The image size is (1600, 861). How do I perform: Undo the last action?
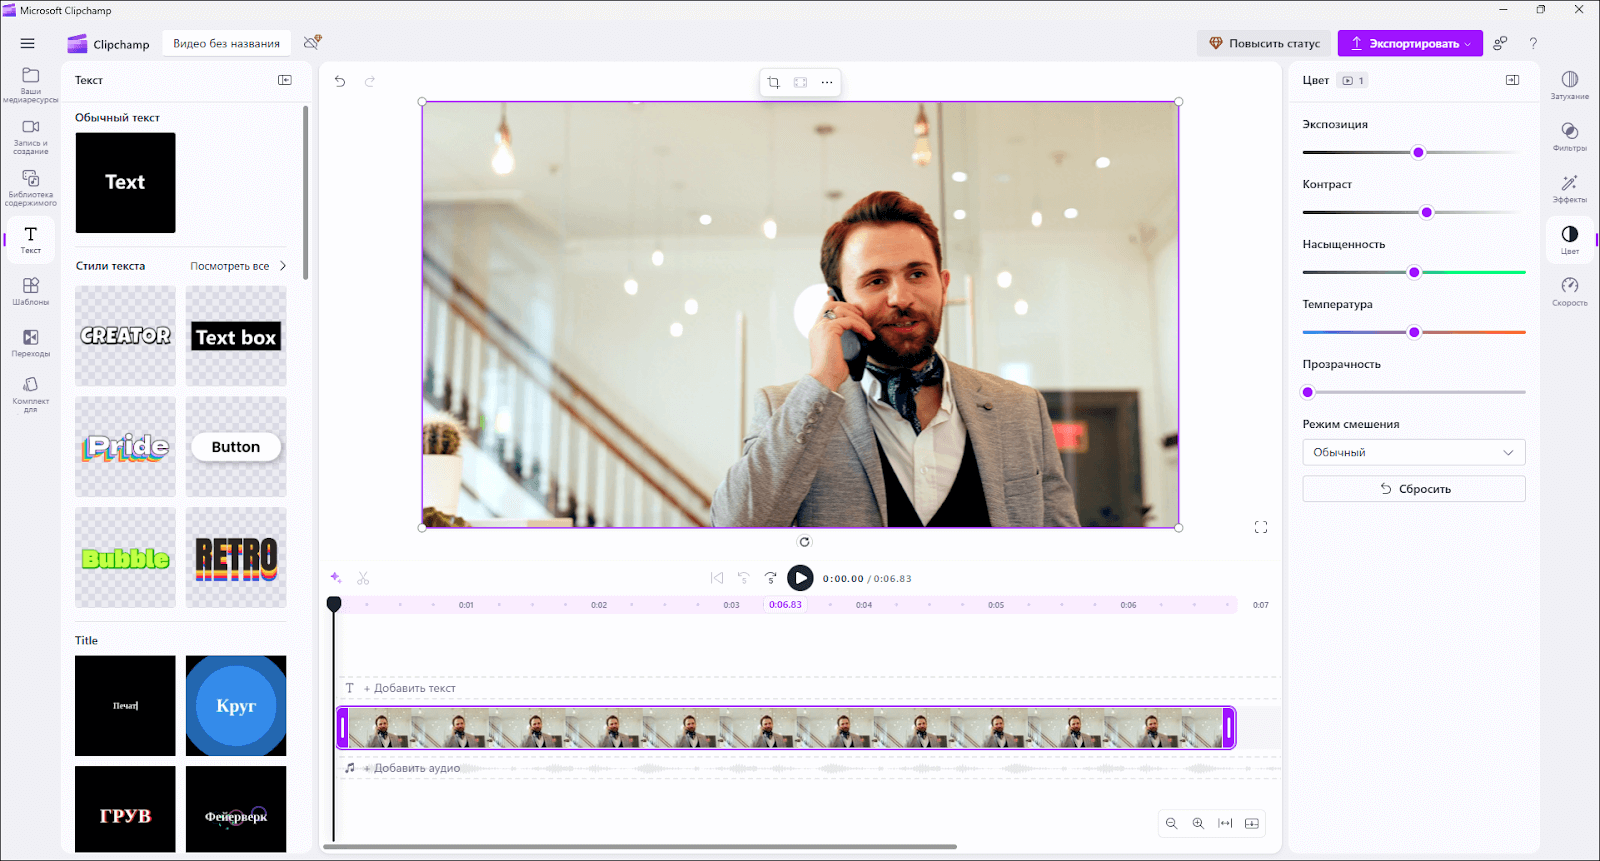point(340,81)
